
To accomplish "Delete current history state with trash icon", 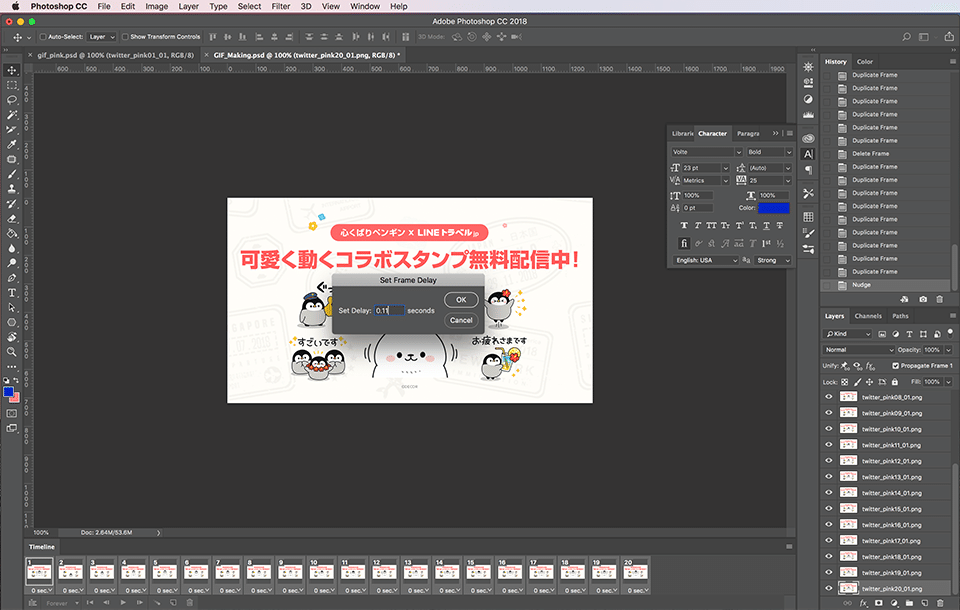I will pyautogui.click(x=939, y=299).
